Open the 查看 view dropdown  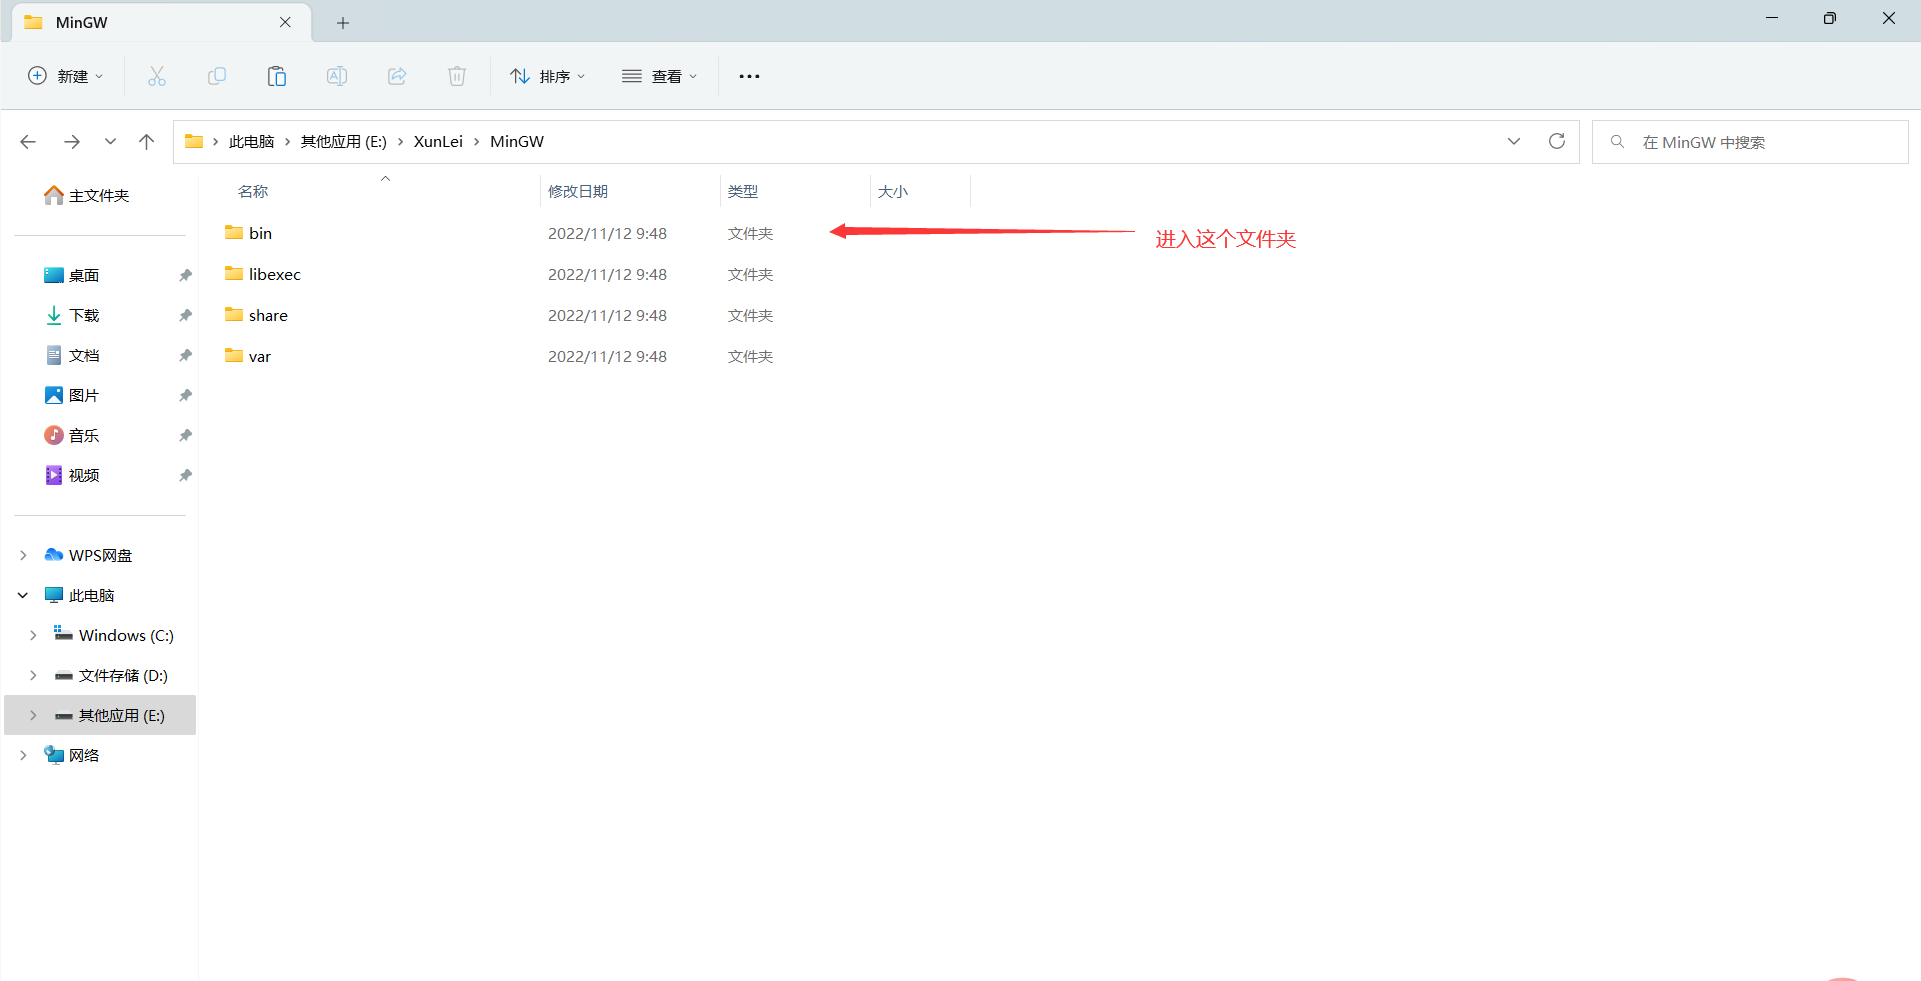pos(659,76)
